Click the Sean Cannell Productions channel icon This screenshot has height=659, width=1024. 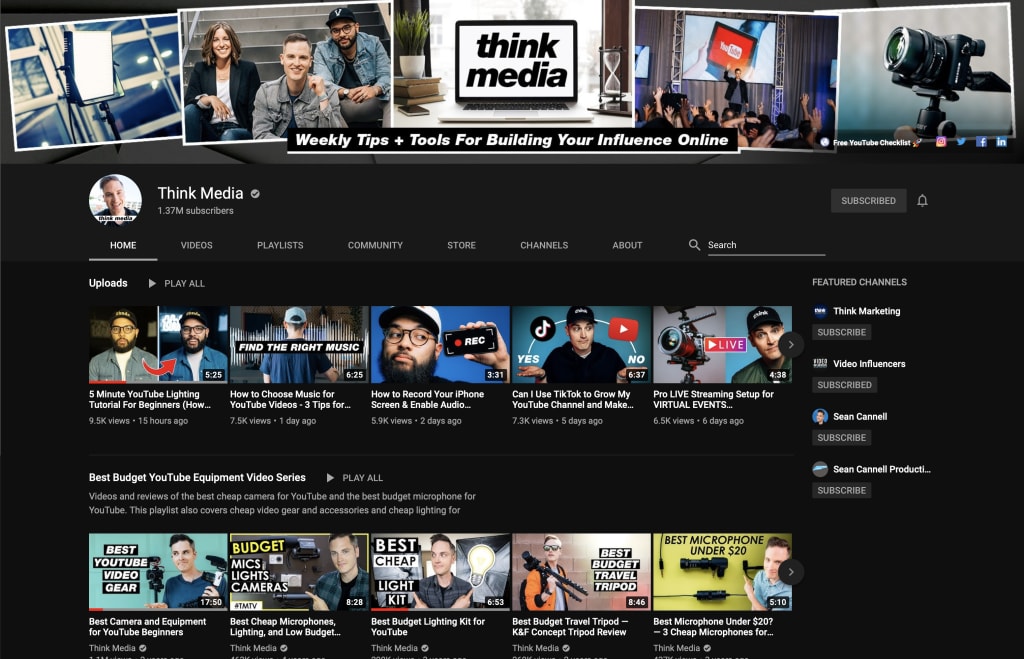pos(820,469)
